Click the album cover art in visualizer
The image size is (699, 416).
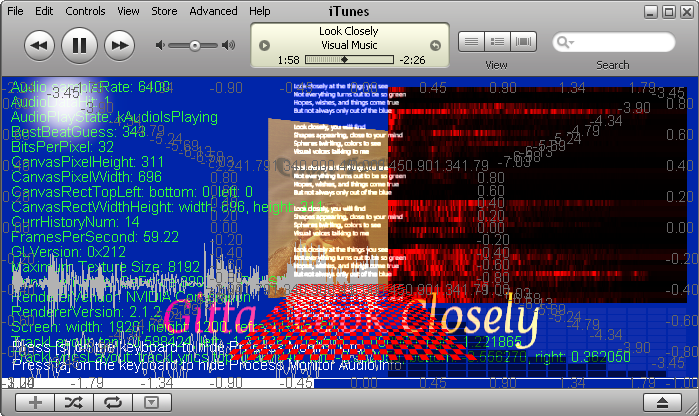[x=328, y=207]
